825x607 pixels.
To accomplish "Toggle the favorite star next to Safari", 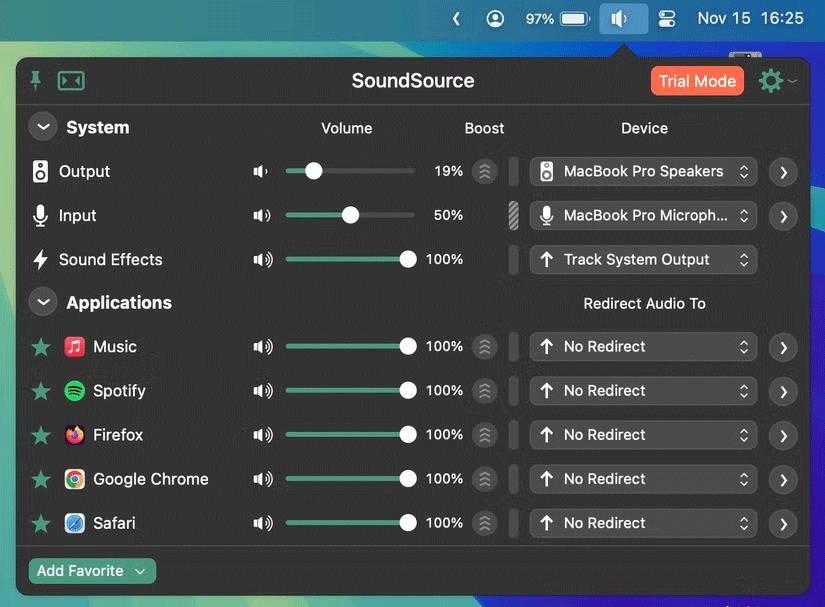I will click(40, 523).
